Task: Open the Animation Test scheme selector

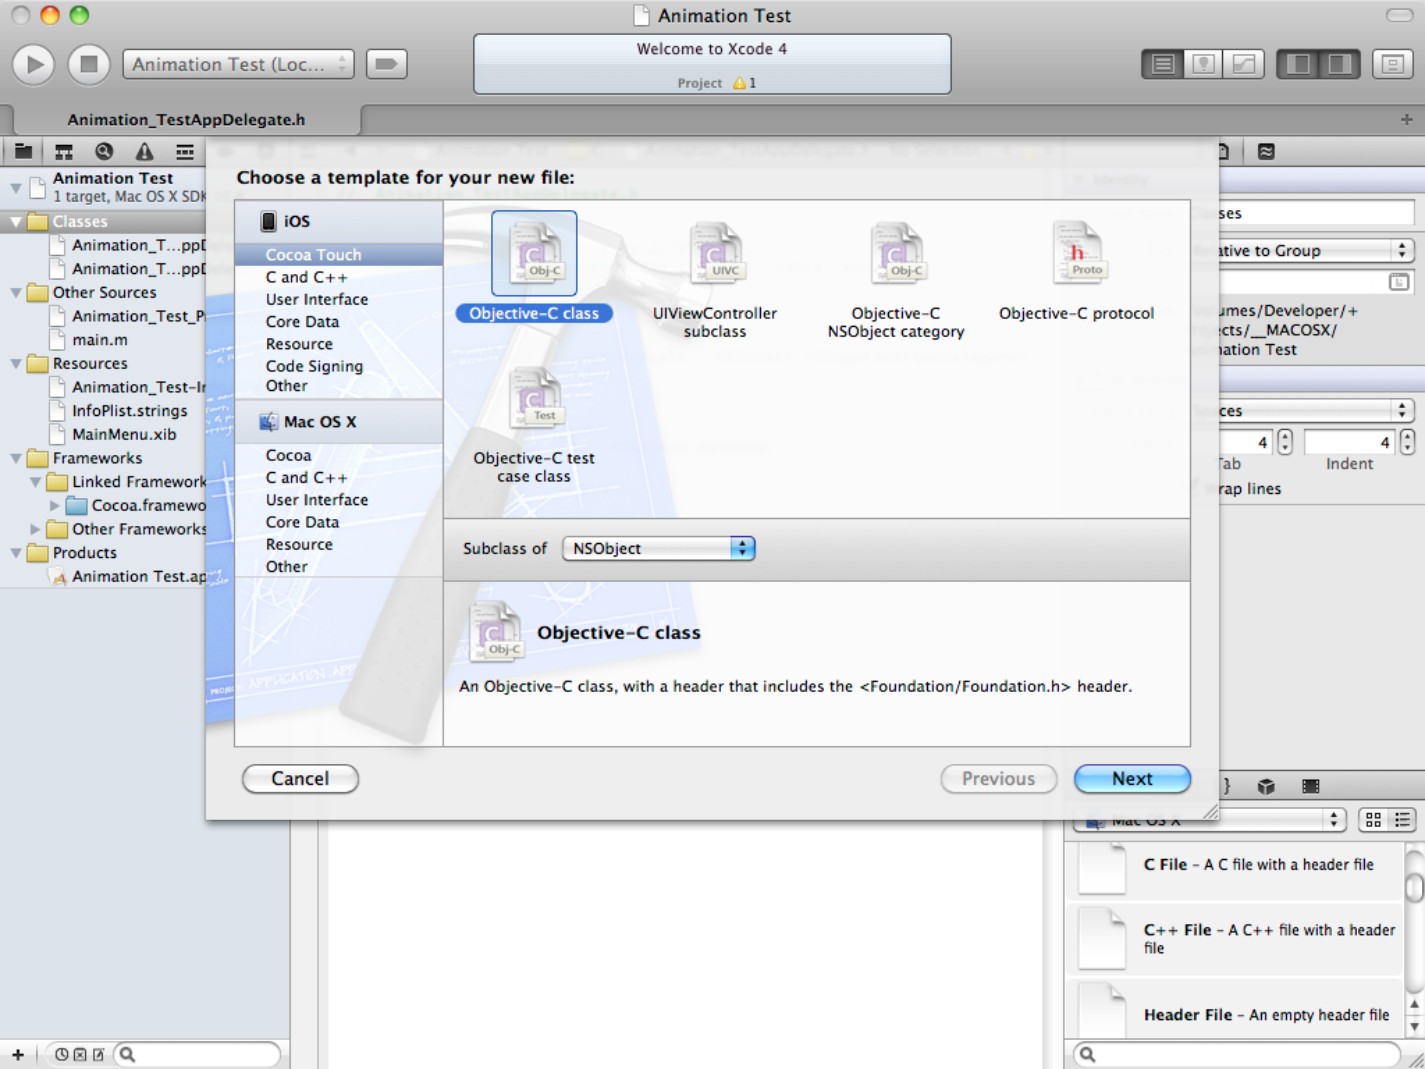Action: pyautogui.click(x=238, y=64)
